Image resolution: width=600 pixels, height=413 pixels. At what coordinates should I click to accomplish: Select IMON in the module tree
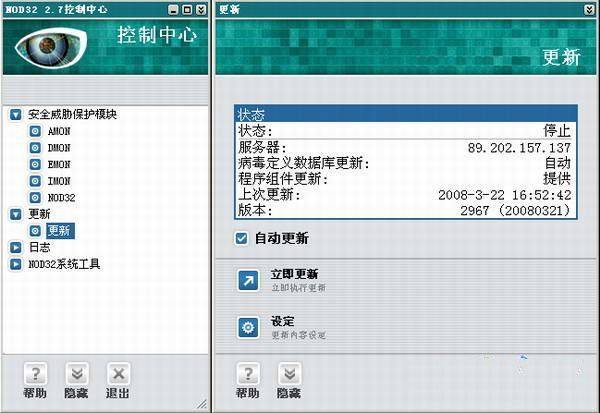[x=59, y=181]
